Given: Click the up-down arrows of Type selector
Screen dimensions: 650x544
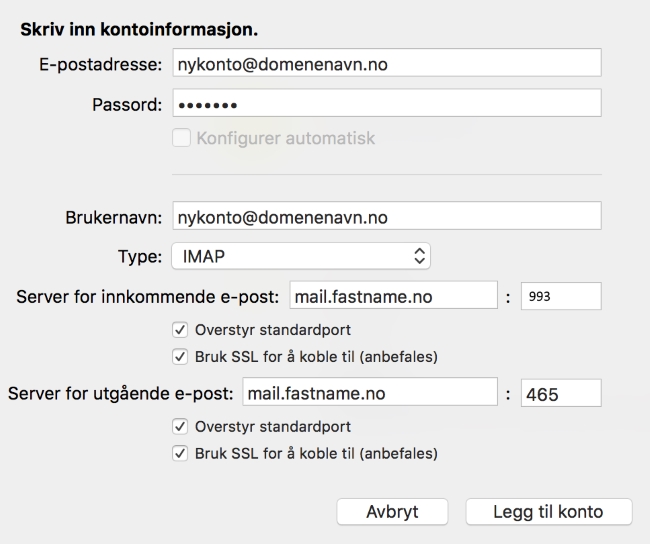Looking at the screenshot, I should pos(420,256).
